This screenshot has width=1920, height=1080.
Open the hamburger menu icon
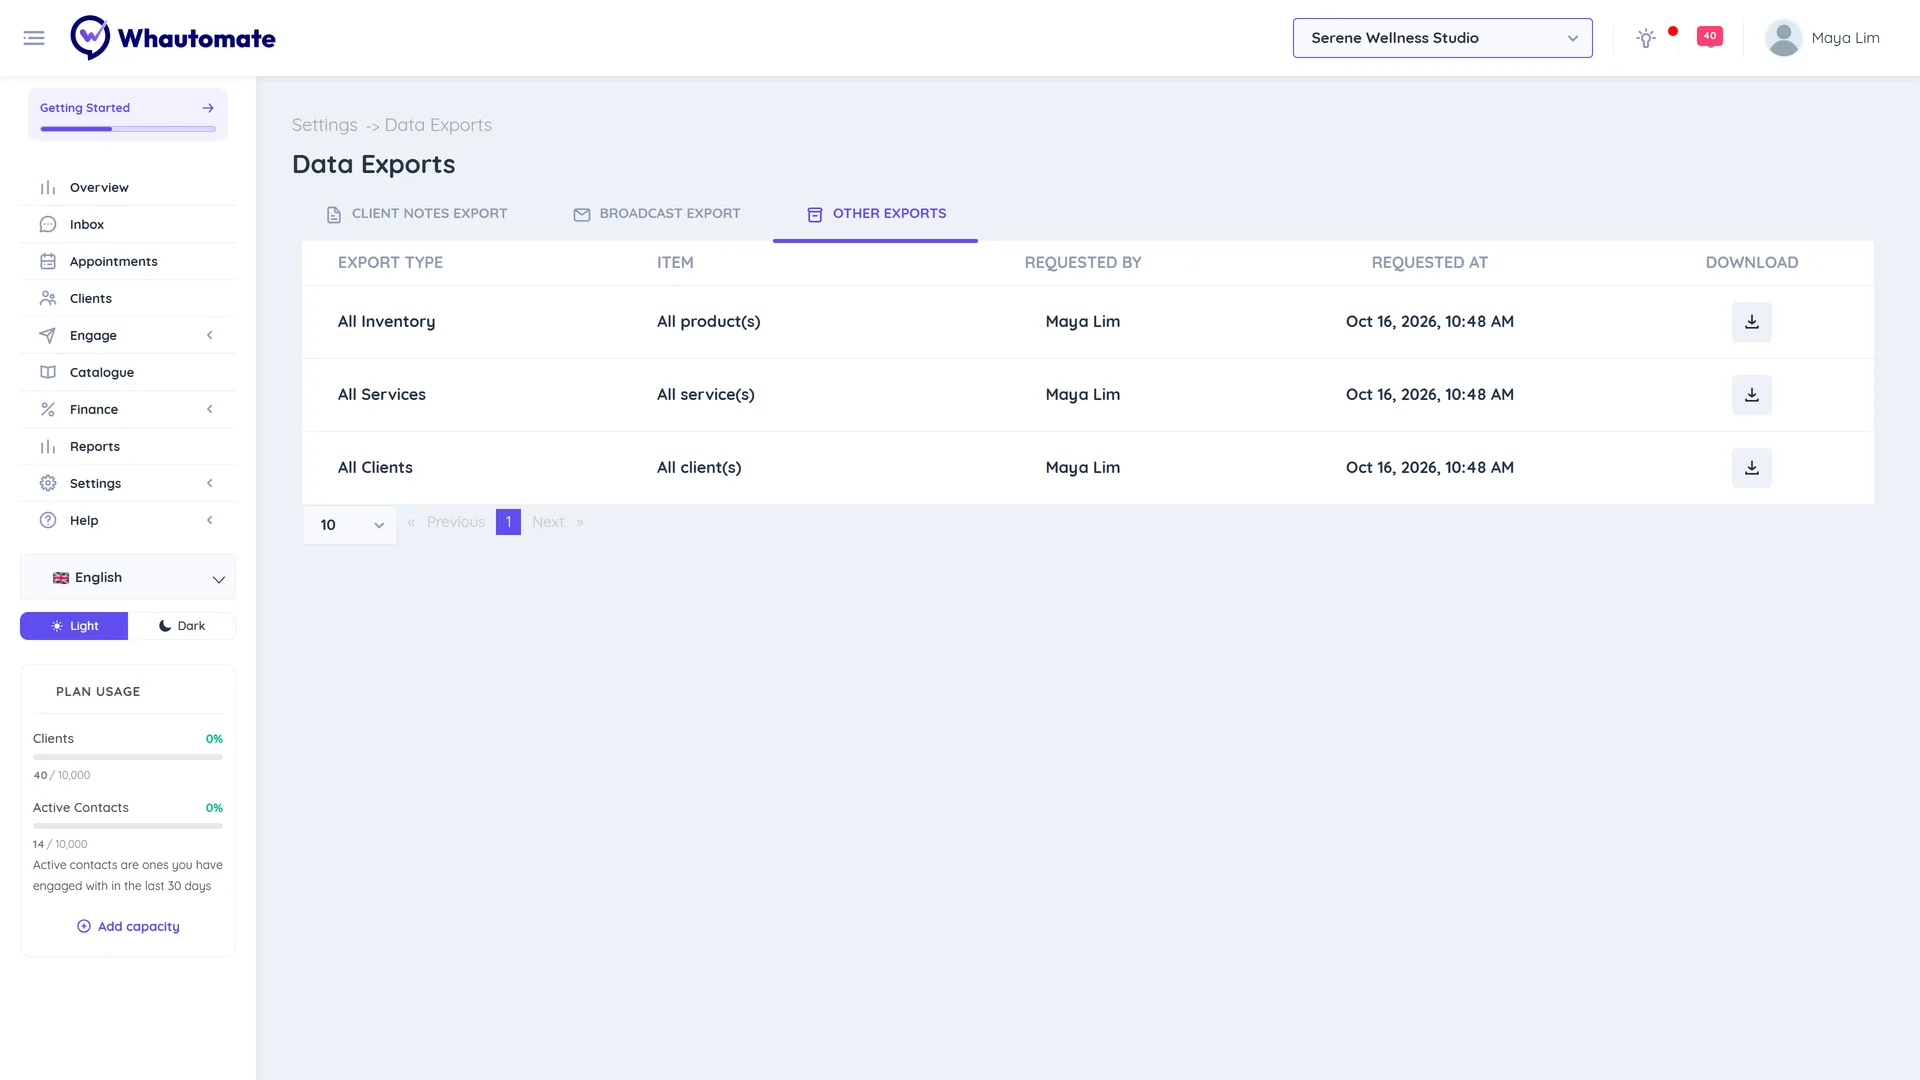point(34,38)
